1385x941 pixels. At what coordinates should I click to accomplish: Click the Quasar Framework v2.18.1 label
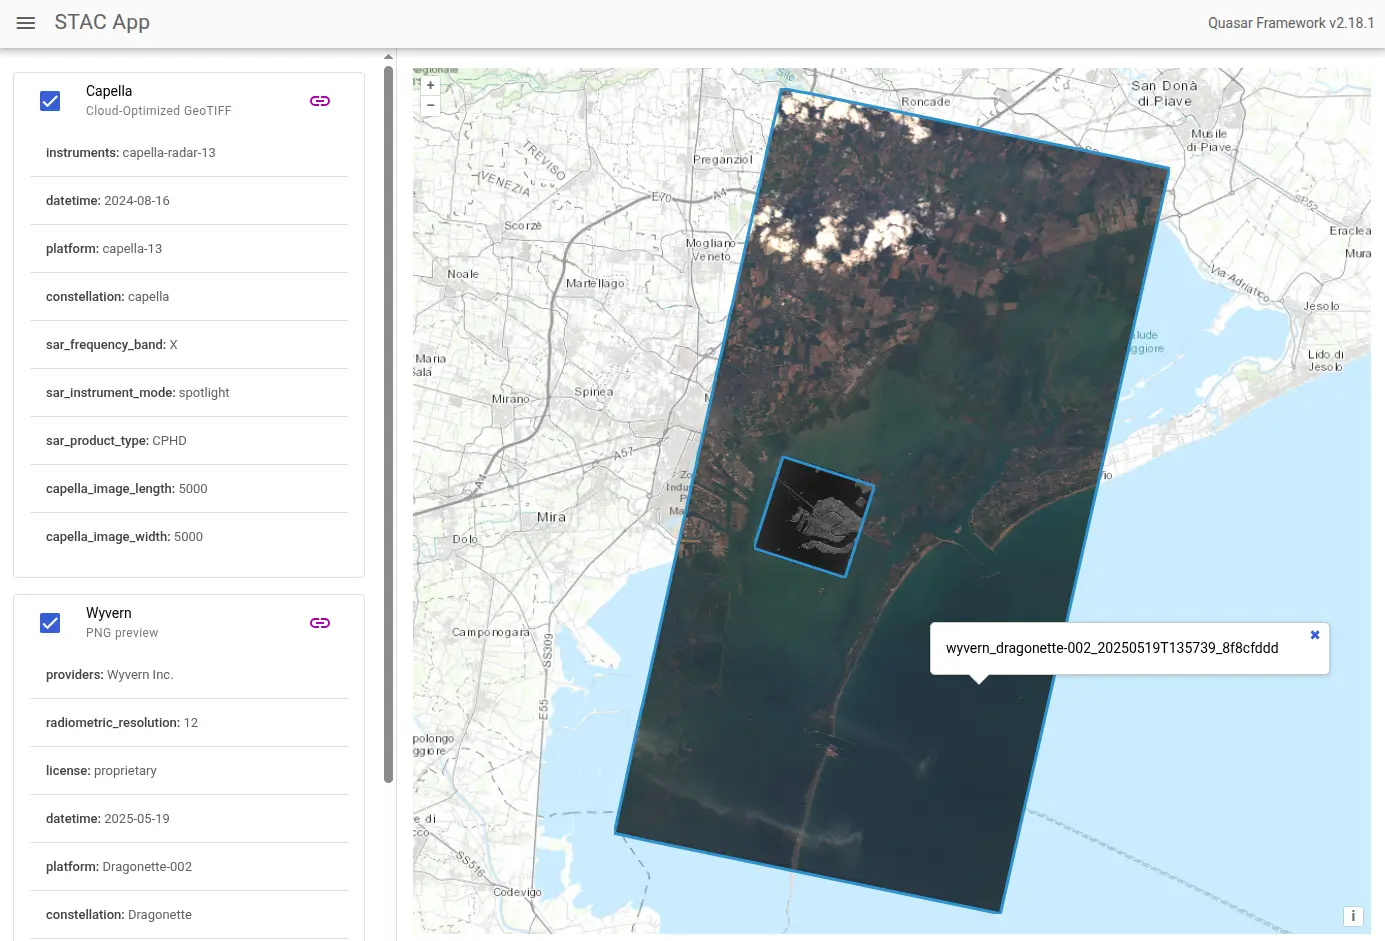coord(1291,23)
